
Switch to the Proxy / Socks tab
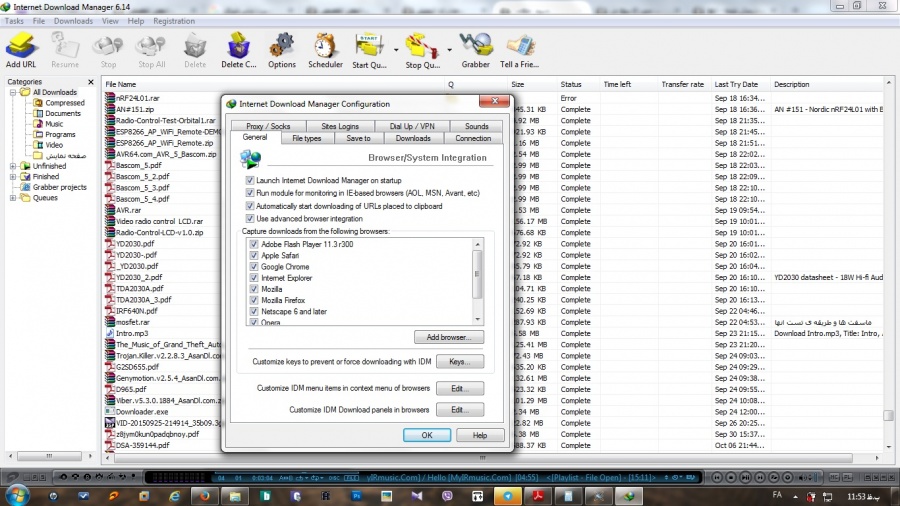[268, 126]
